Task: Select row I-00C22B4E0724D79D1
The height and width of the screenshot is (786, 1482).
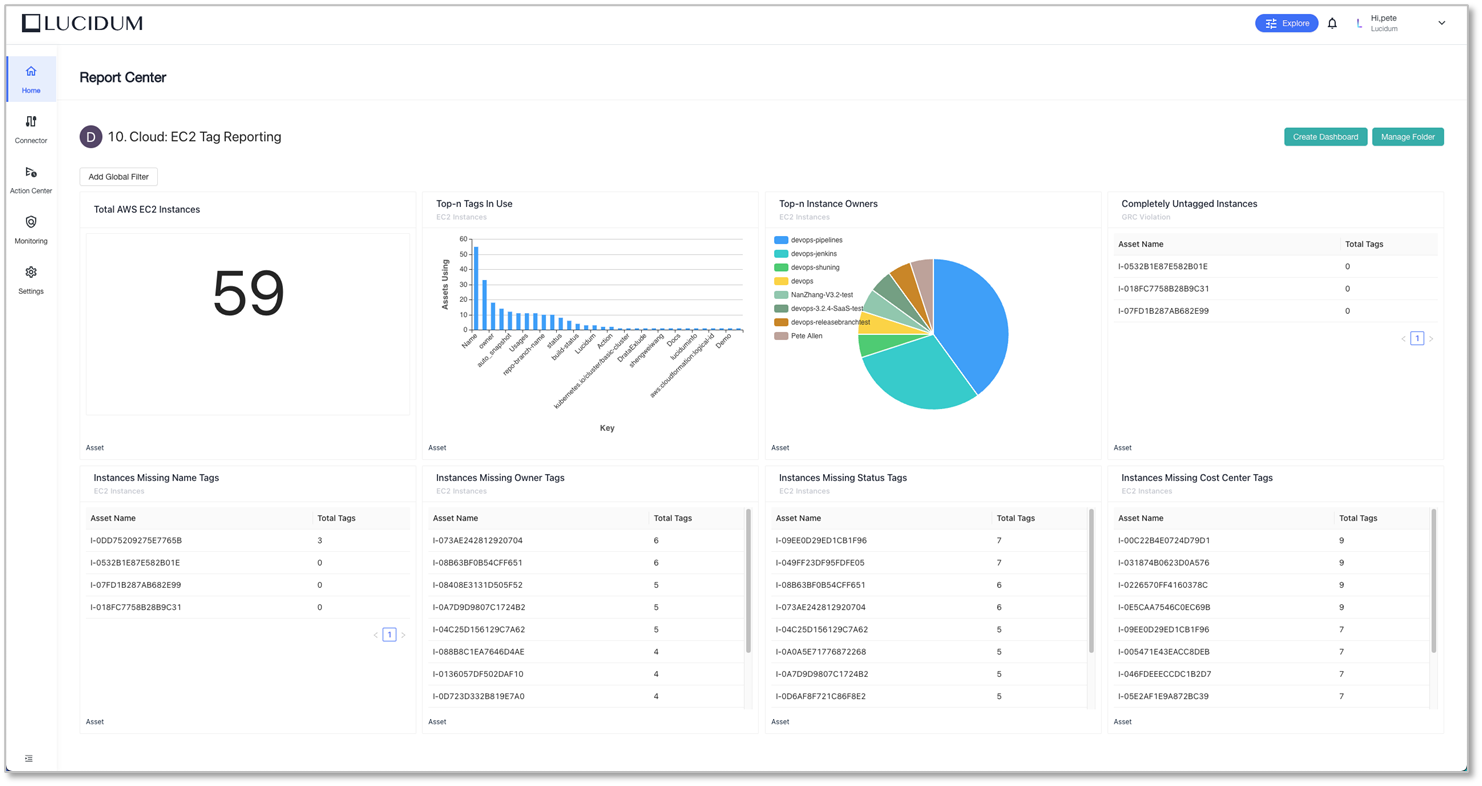Action: [x=1272, y=541]
